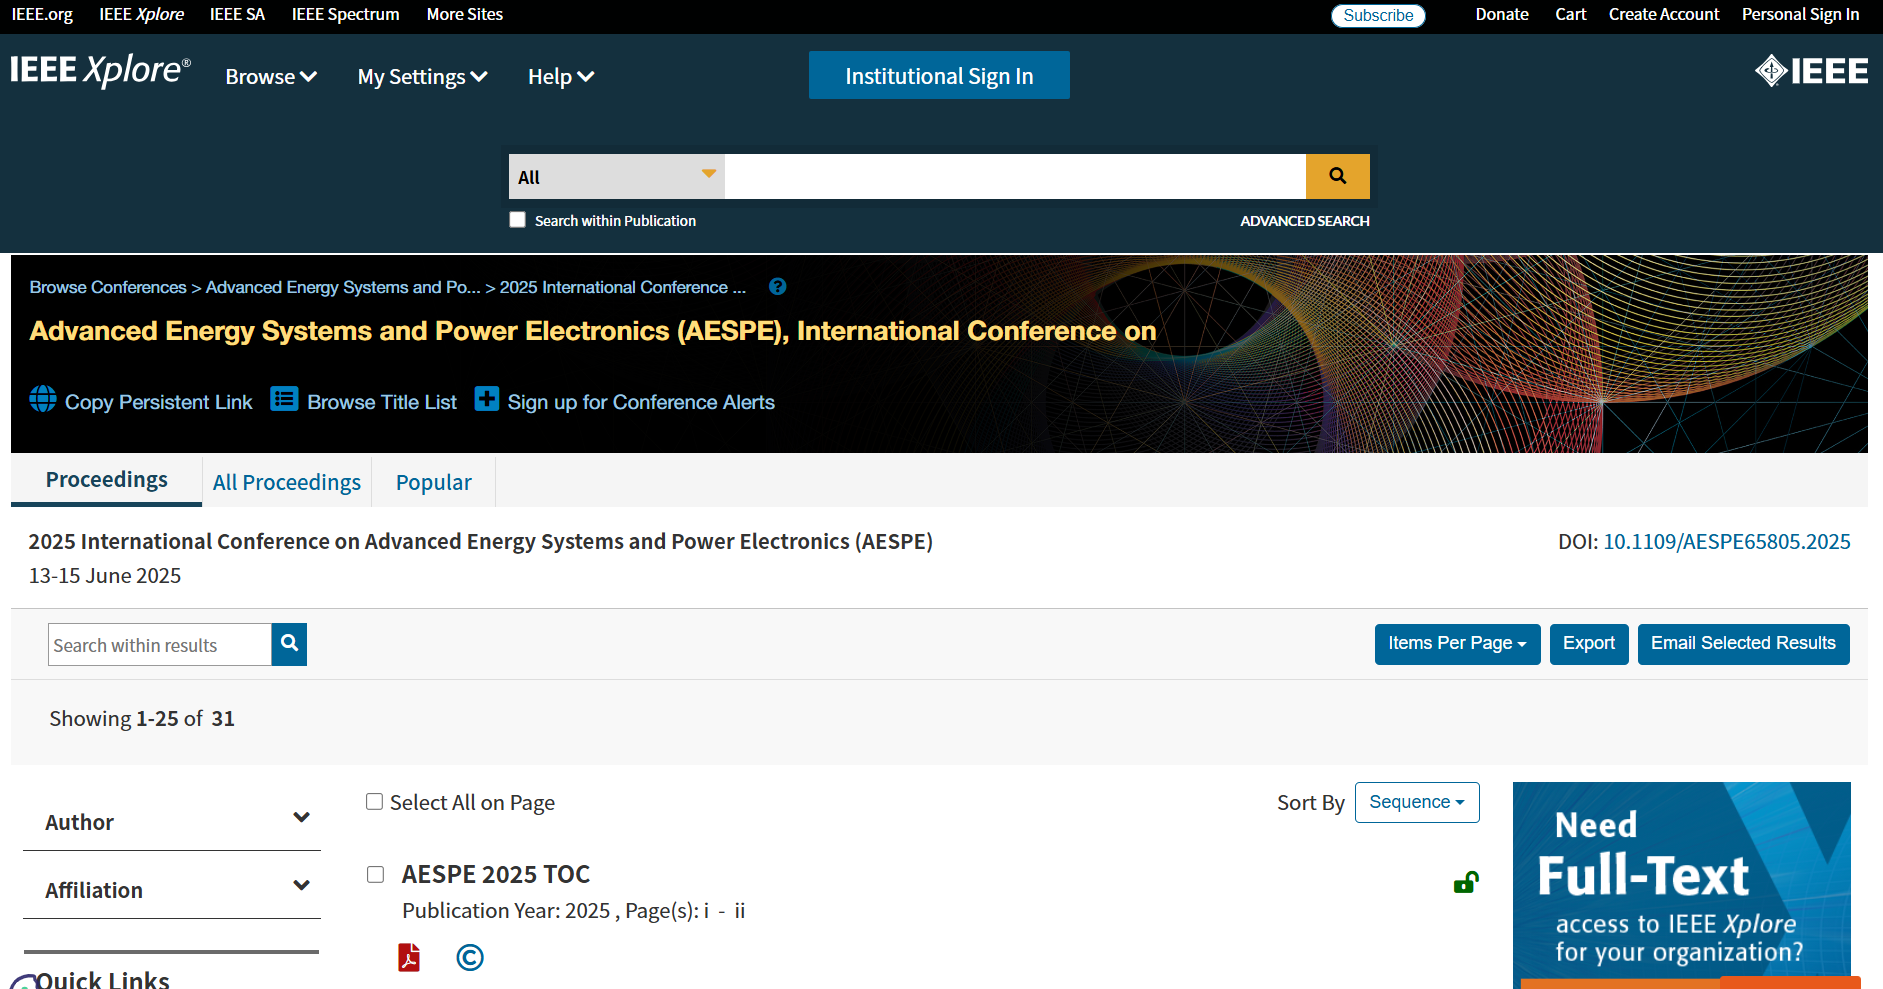Switch to the All Proceedings tab

(x=287, y=482)
